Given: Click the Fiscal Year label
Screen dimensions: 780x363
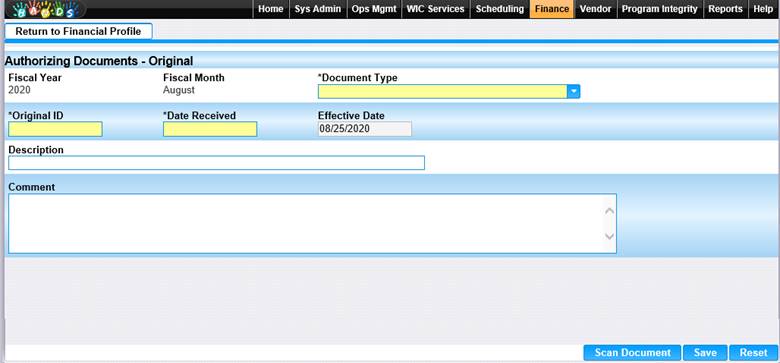Looking at the screenshot, I should (35, 78).
